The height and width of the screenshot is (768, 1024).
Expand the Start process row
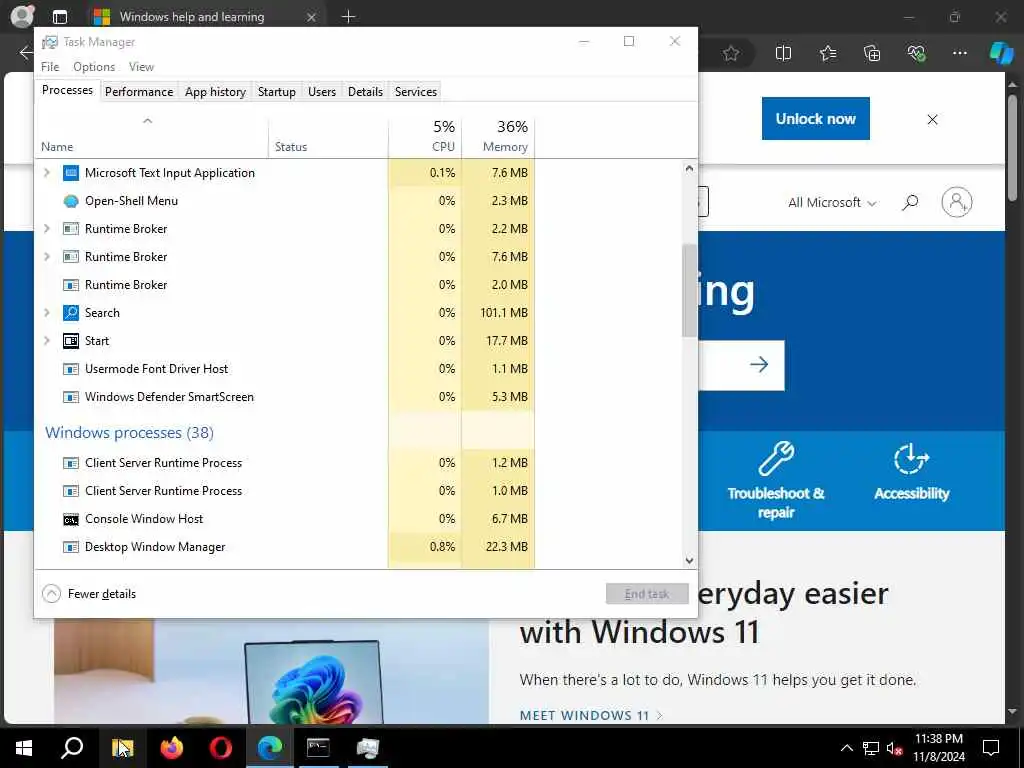click(46, 341)
